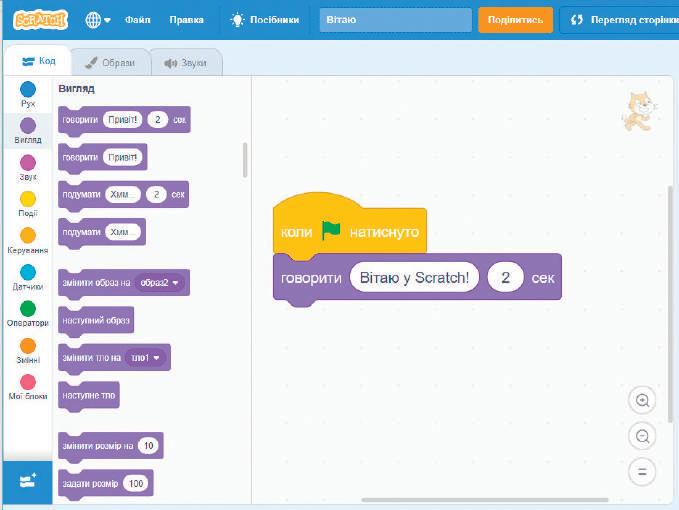
Task: Select the purple Вигляд category
Action: tap(28, 130)
